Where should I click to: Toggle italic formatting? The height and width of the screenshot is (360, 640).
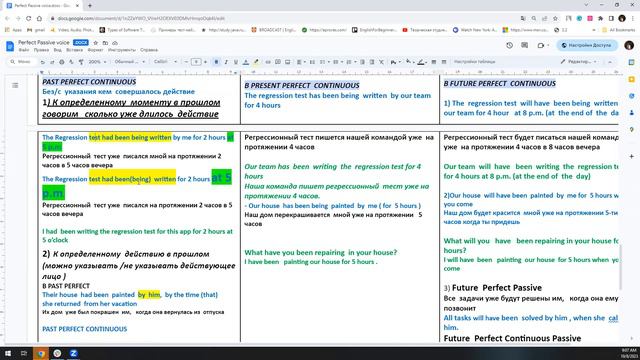coord(226,62)
